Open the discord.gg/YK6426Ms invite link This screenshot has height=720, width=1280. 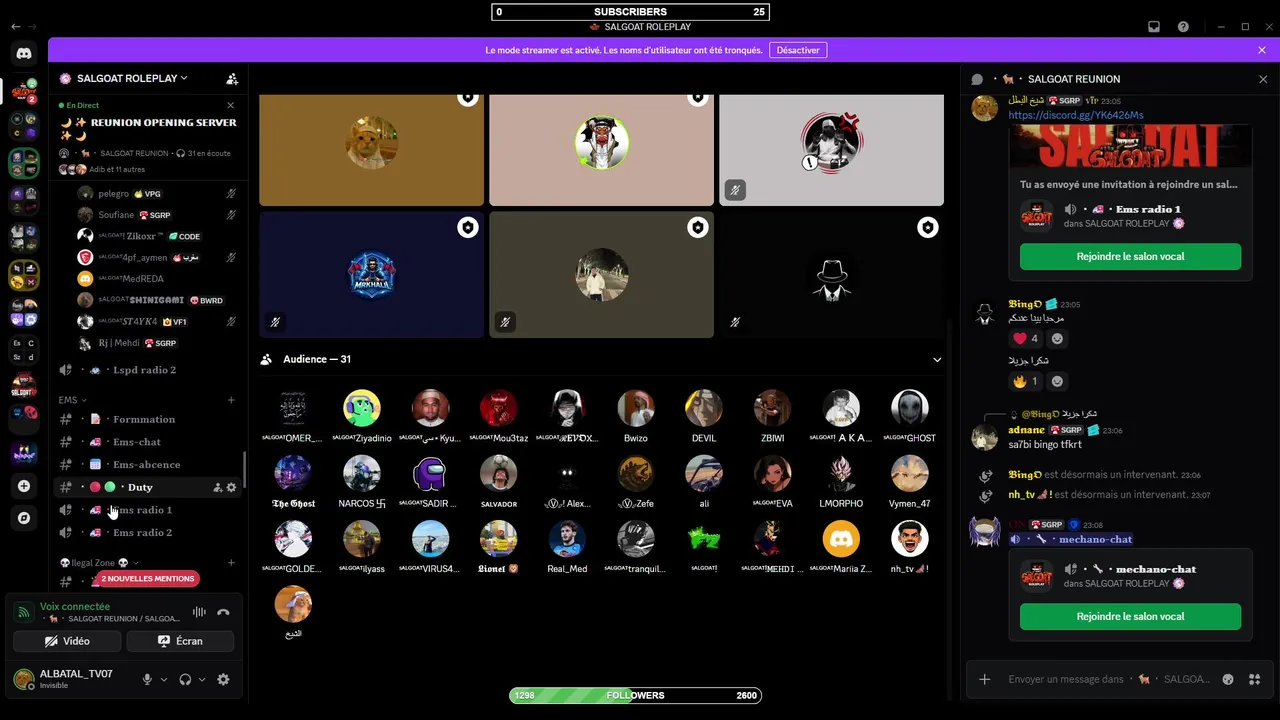tap(1075, 115)
